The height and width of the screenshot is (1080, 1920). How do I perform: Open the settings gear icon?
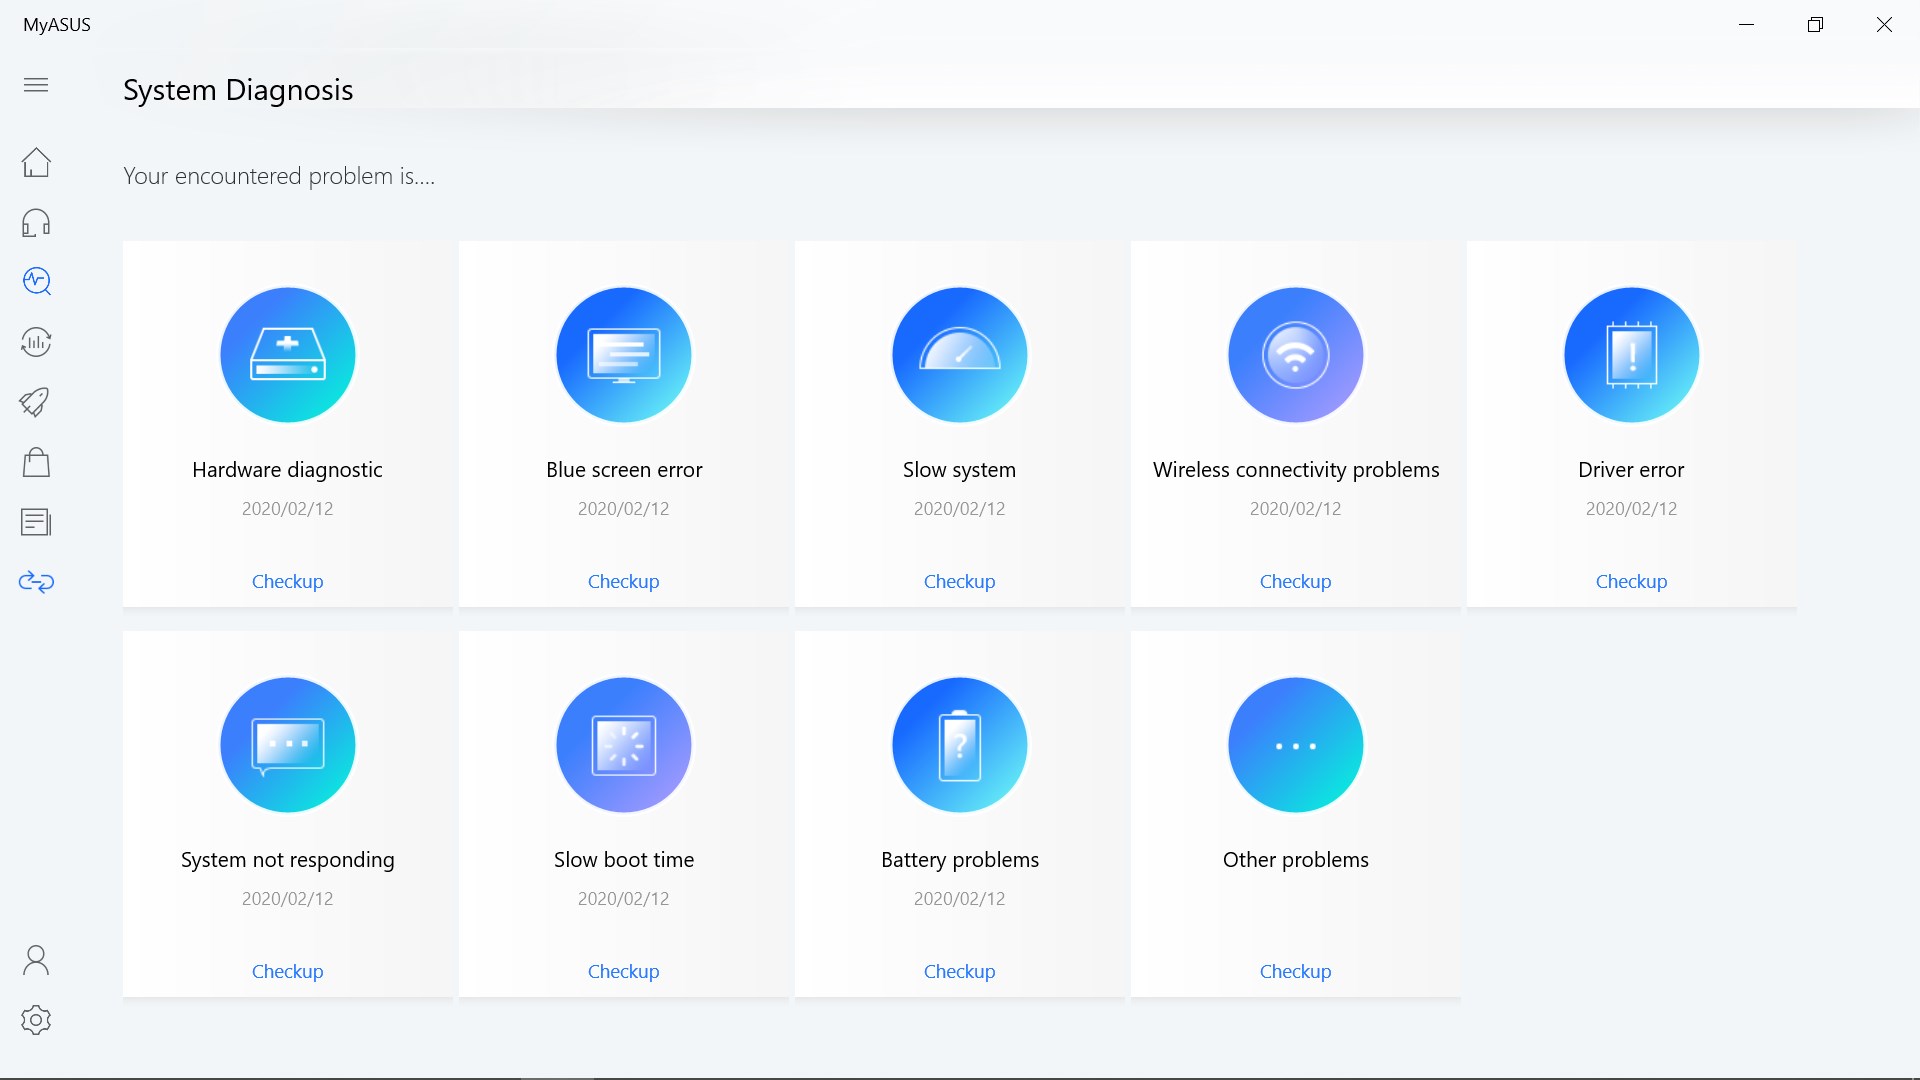tap(36, 1020)
